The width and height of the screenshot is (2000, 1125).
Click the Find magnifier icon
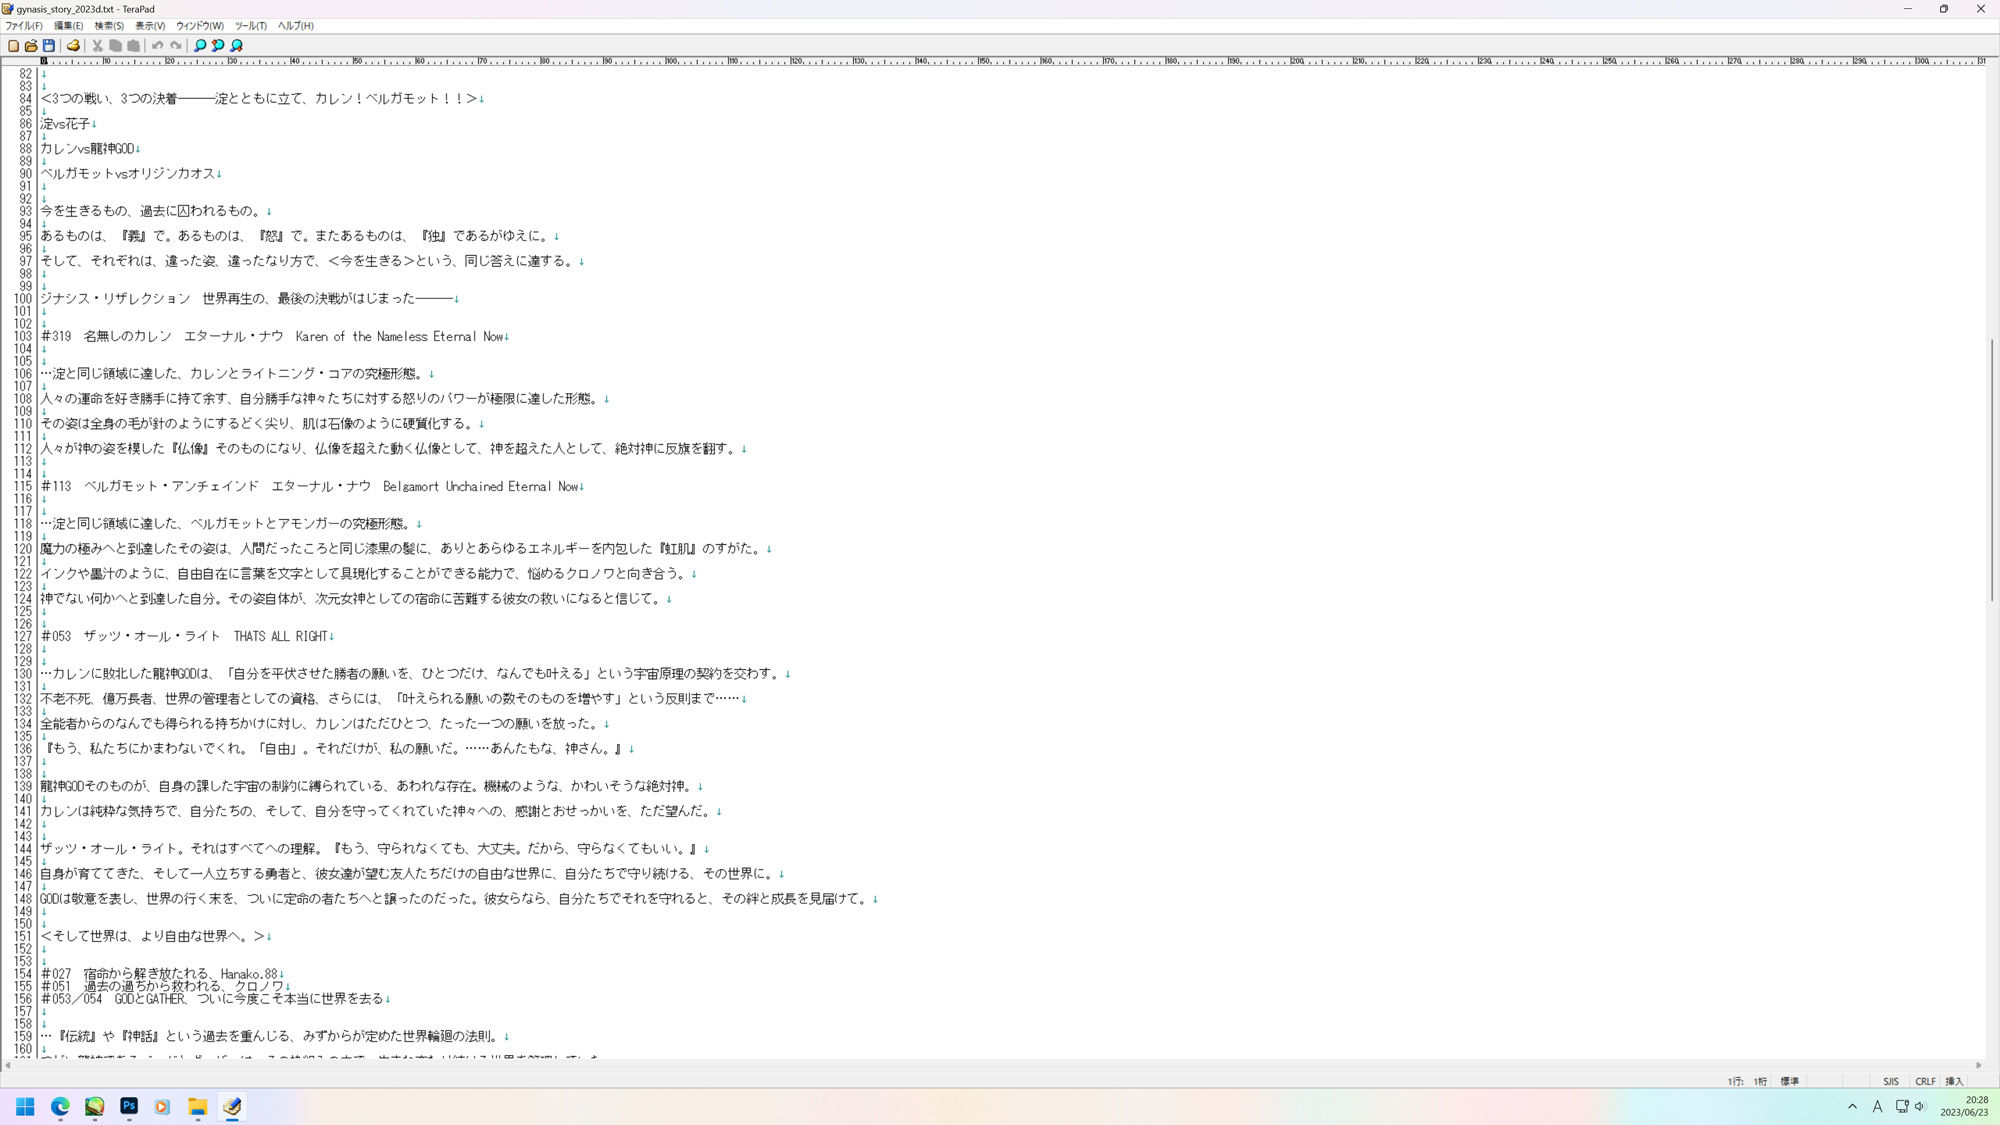200,45
